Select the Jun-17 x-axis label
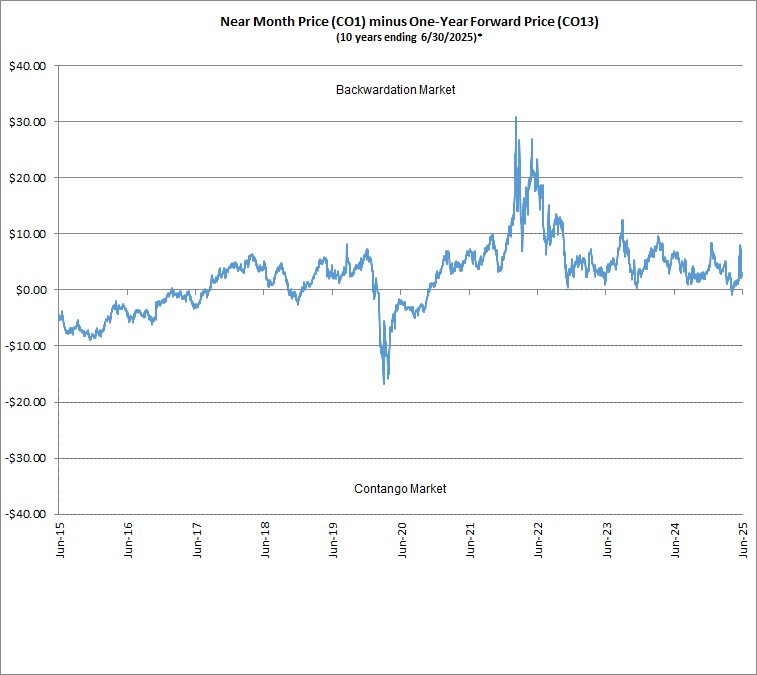 tap(196, 540)
